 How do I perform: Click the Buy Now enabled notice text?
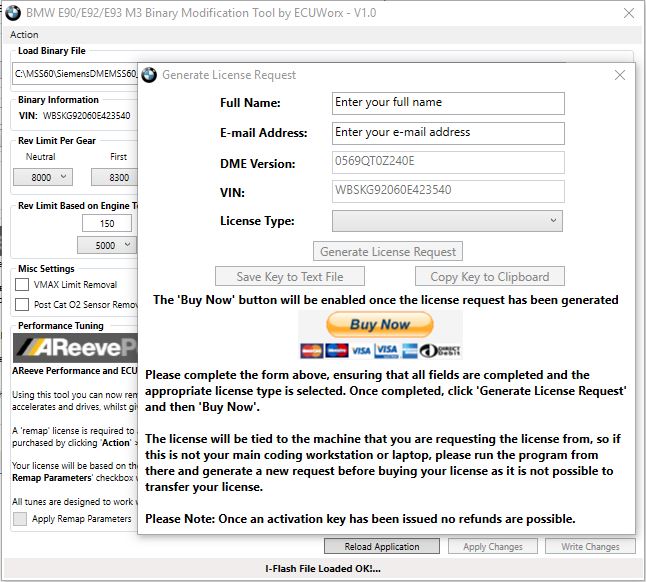click(x=386, y=299)
